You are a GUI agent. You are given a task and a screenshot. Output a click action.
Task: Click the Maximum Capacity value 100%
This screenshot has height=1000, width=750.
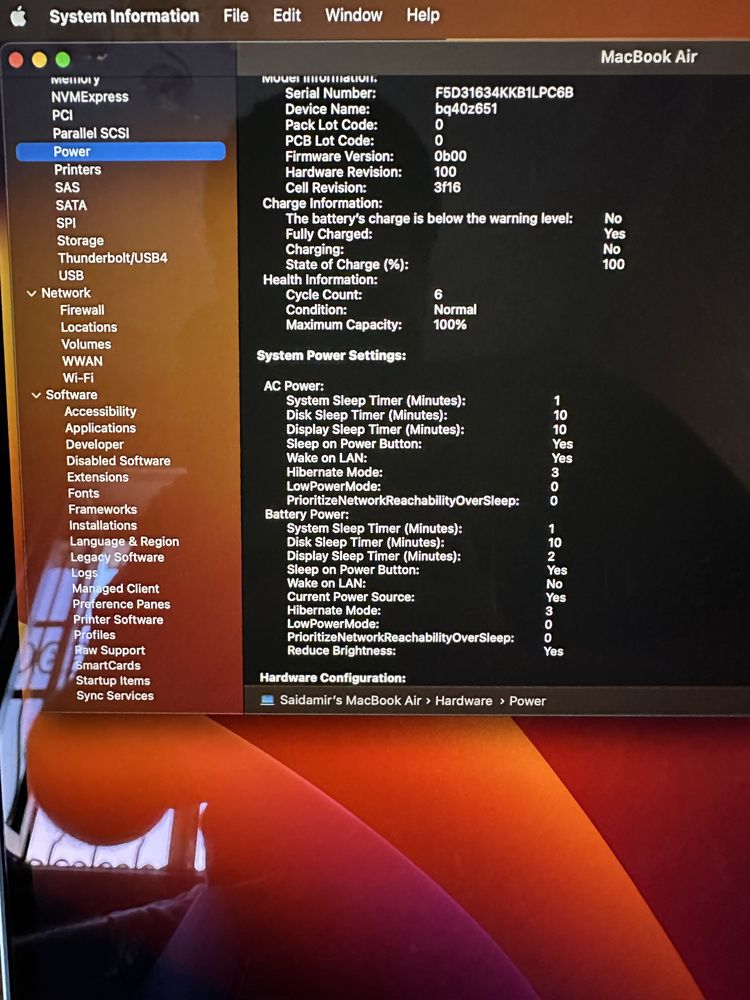450,325
